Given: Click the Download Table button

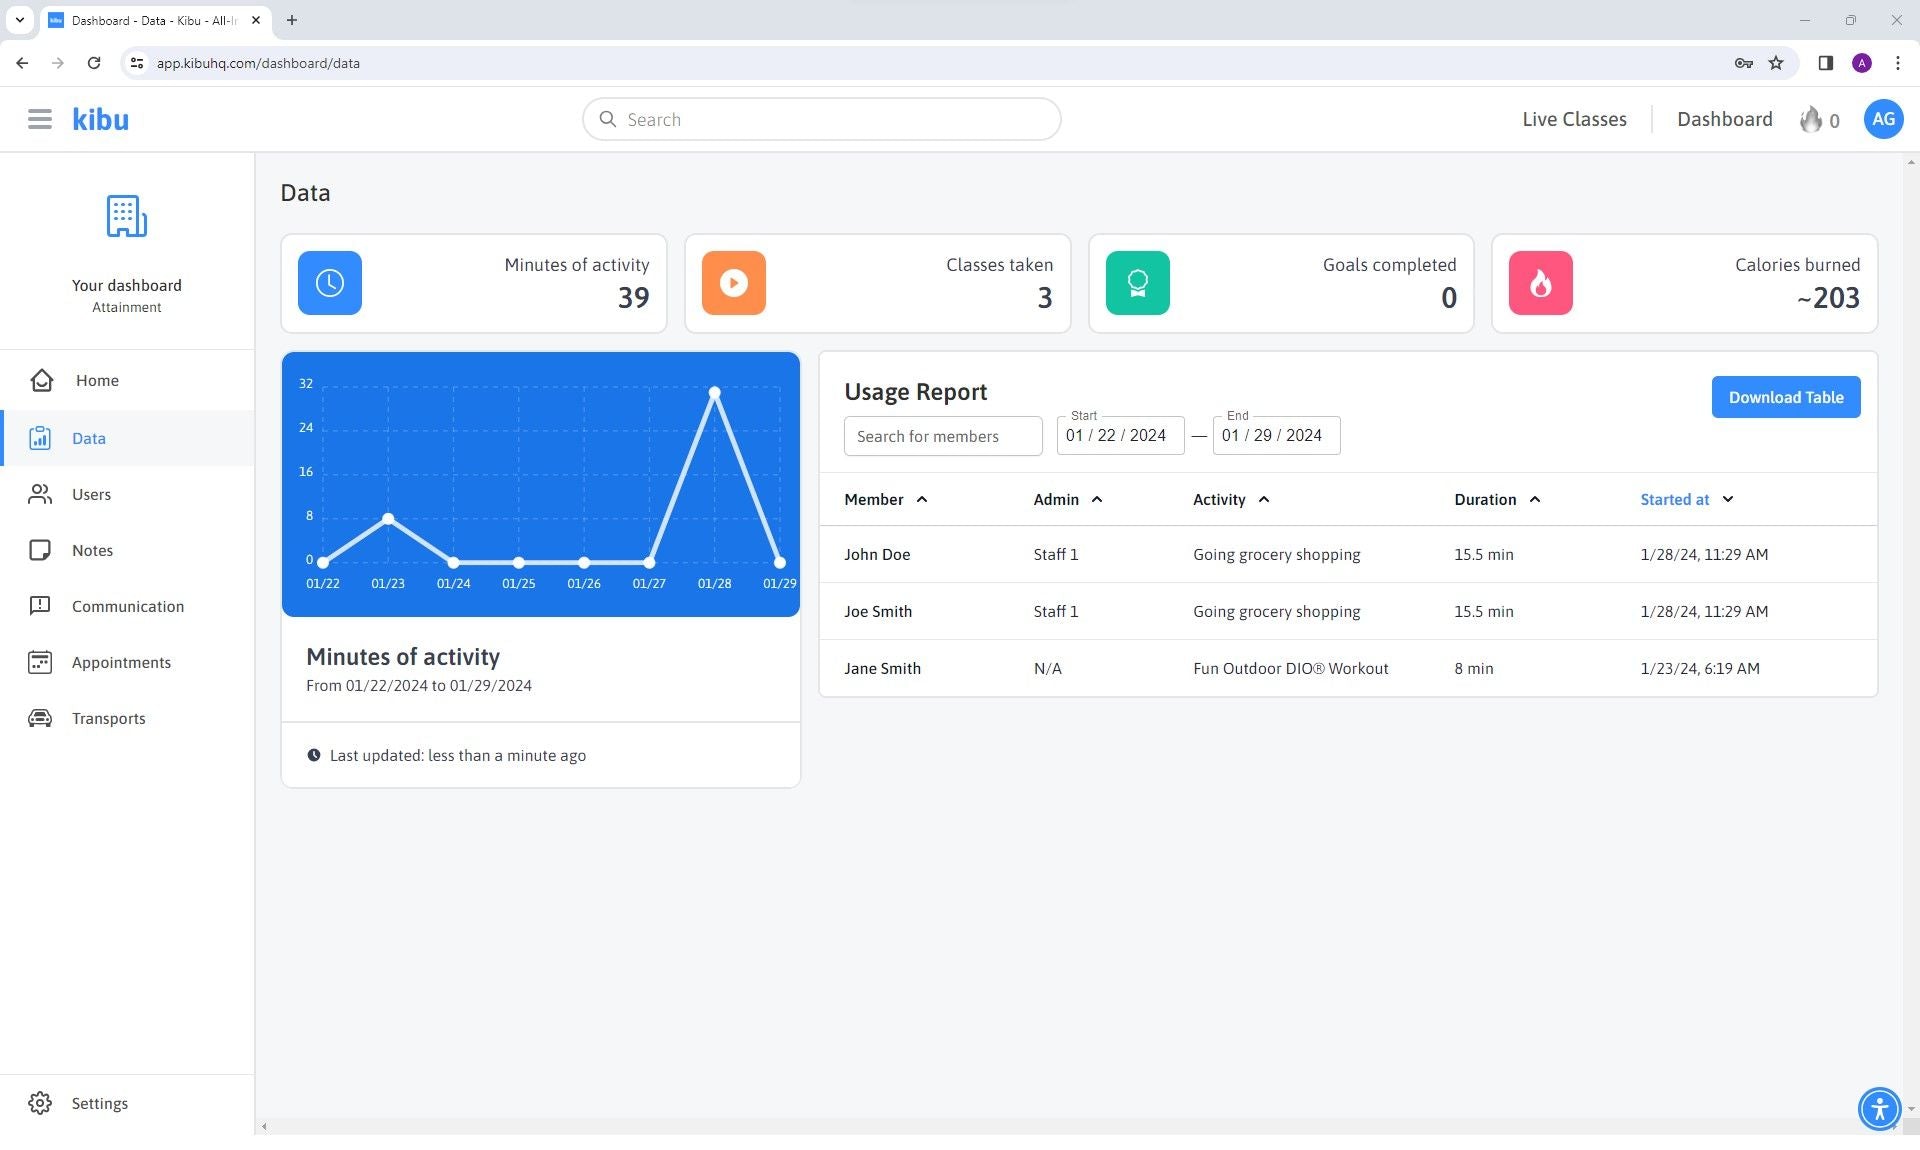Looking at the screenshot, I should [1785, 397].
